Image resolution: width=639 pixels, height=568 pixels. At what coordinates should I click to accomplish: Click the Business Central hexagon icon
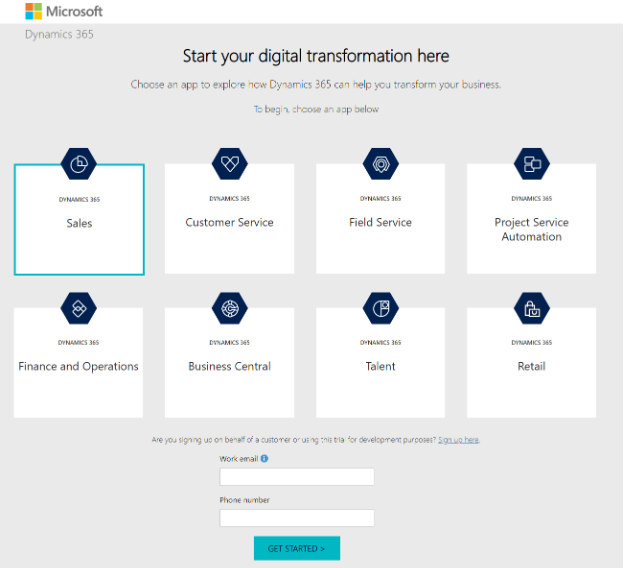(230, 308)
